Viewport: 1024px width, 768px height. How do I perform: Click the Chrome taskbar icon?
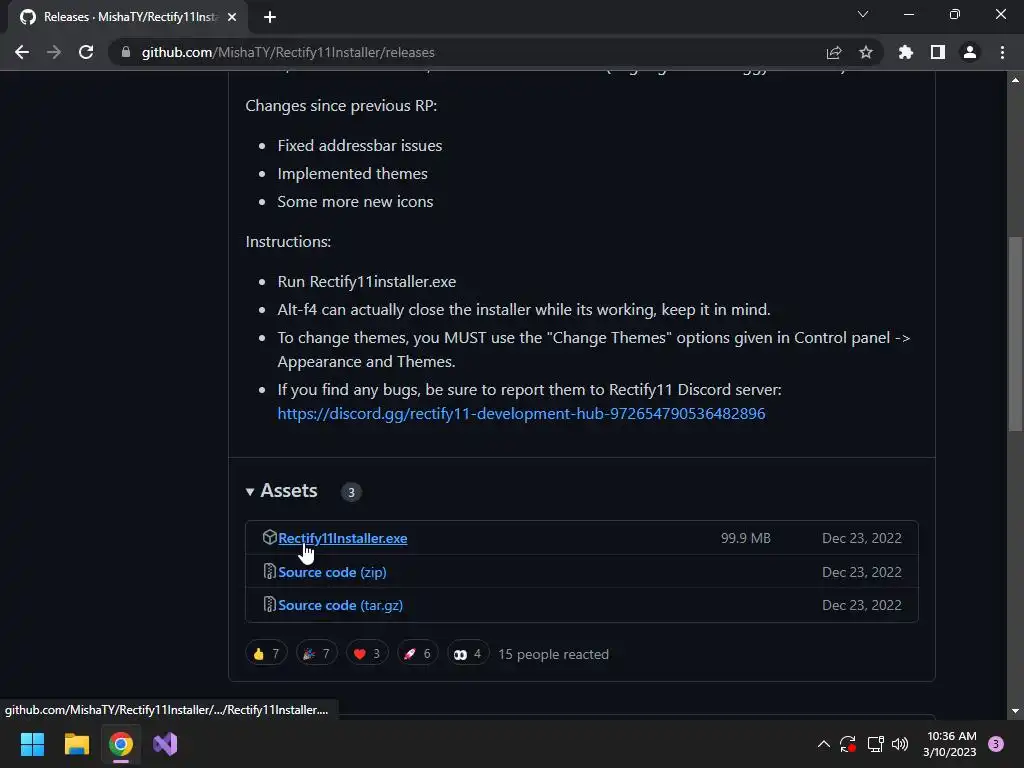[x=121, y=744]
